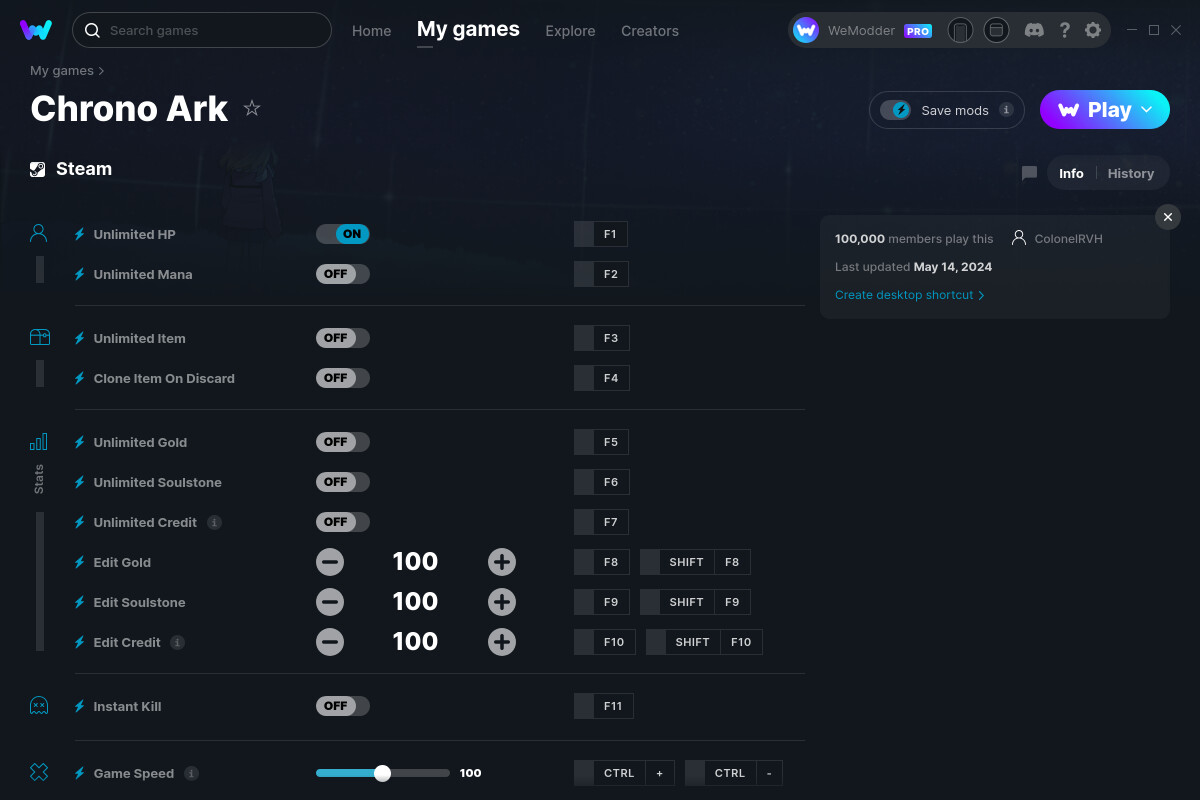Toggle the Save mods switch
Image resolution: width=1200 pixels, height=800 pixels.
(x=896, y=110)
